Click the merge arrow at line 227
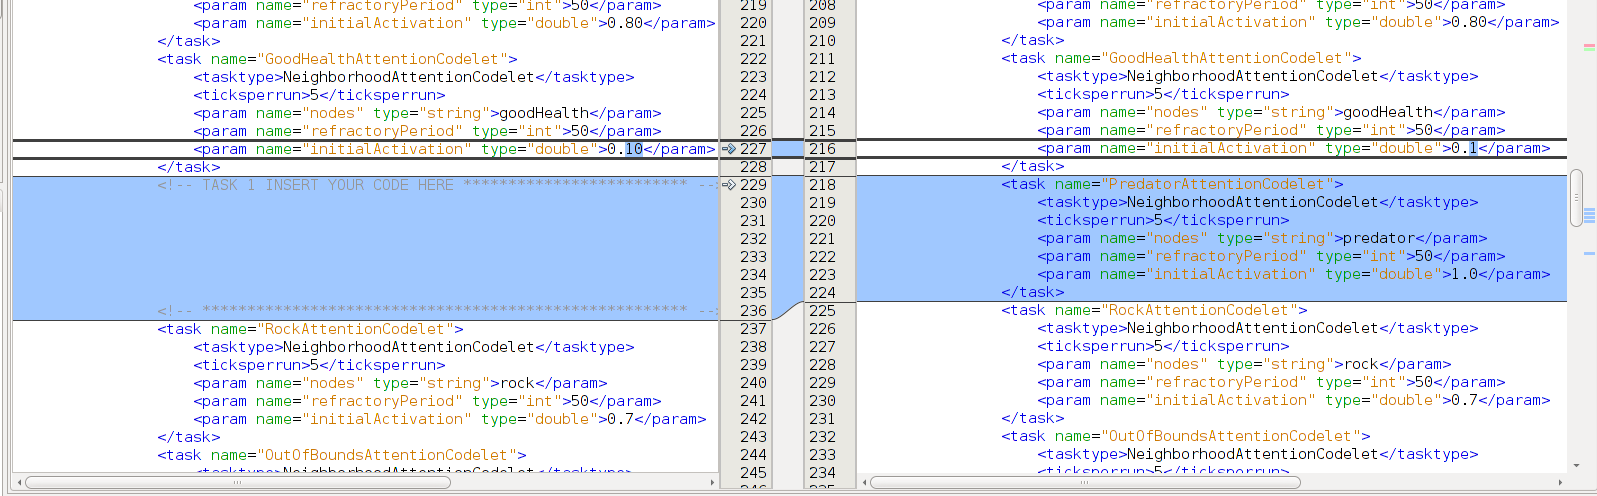 [x=729, y=149]
